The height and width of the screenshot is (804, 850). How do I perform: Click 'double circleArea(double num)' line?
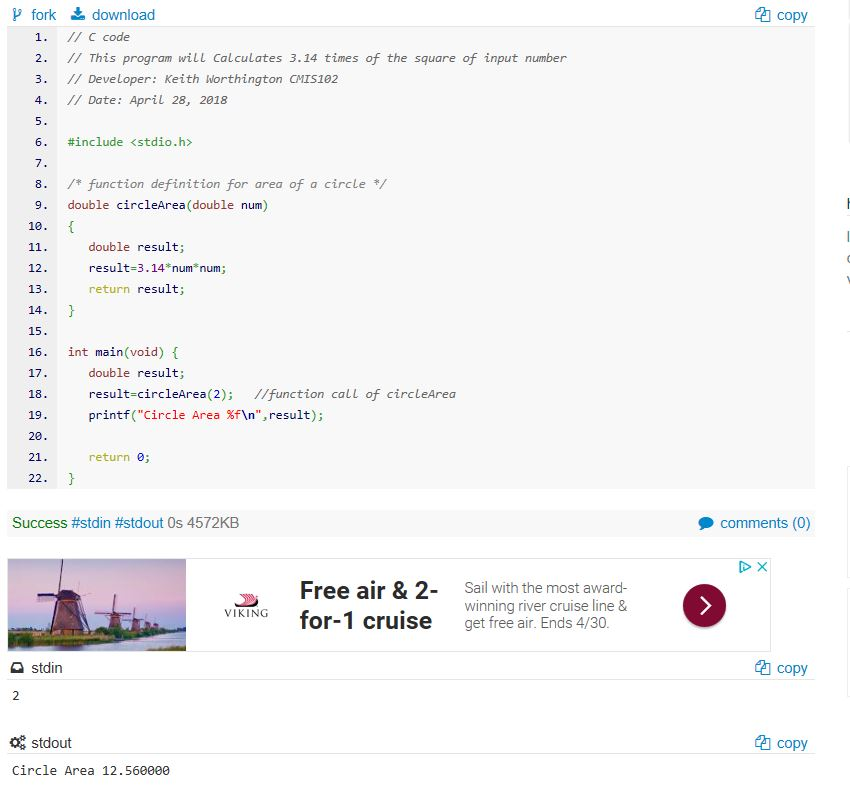tap(168, 205)
